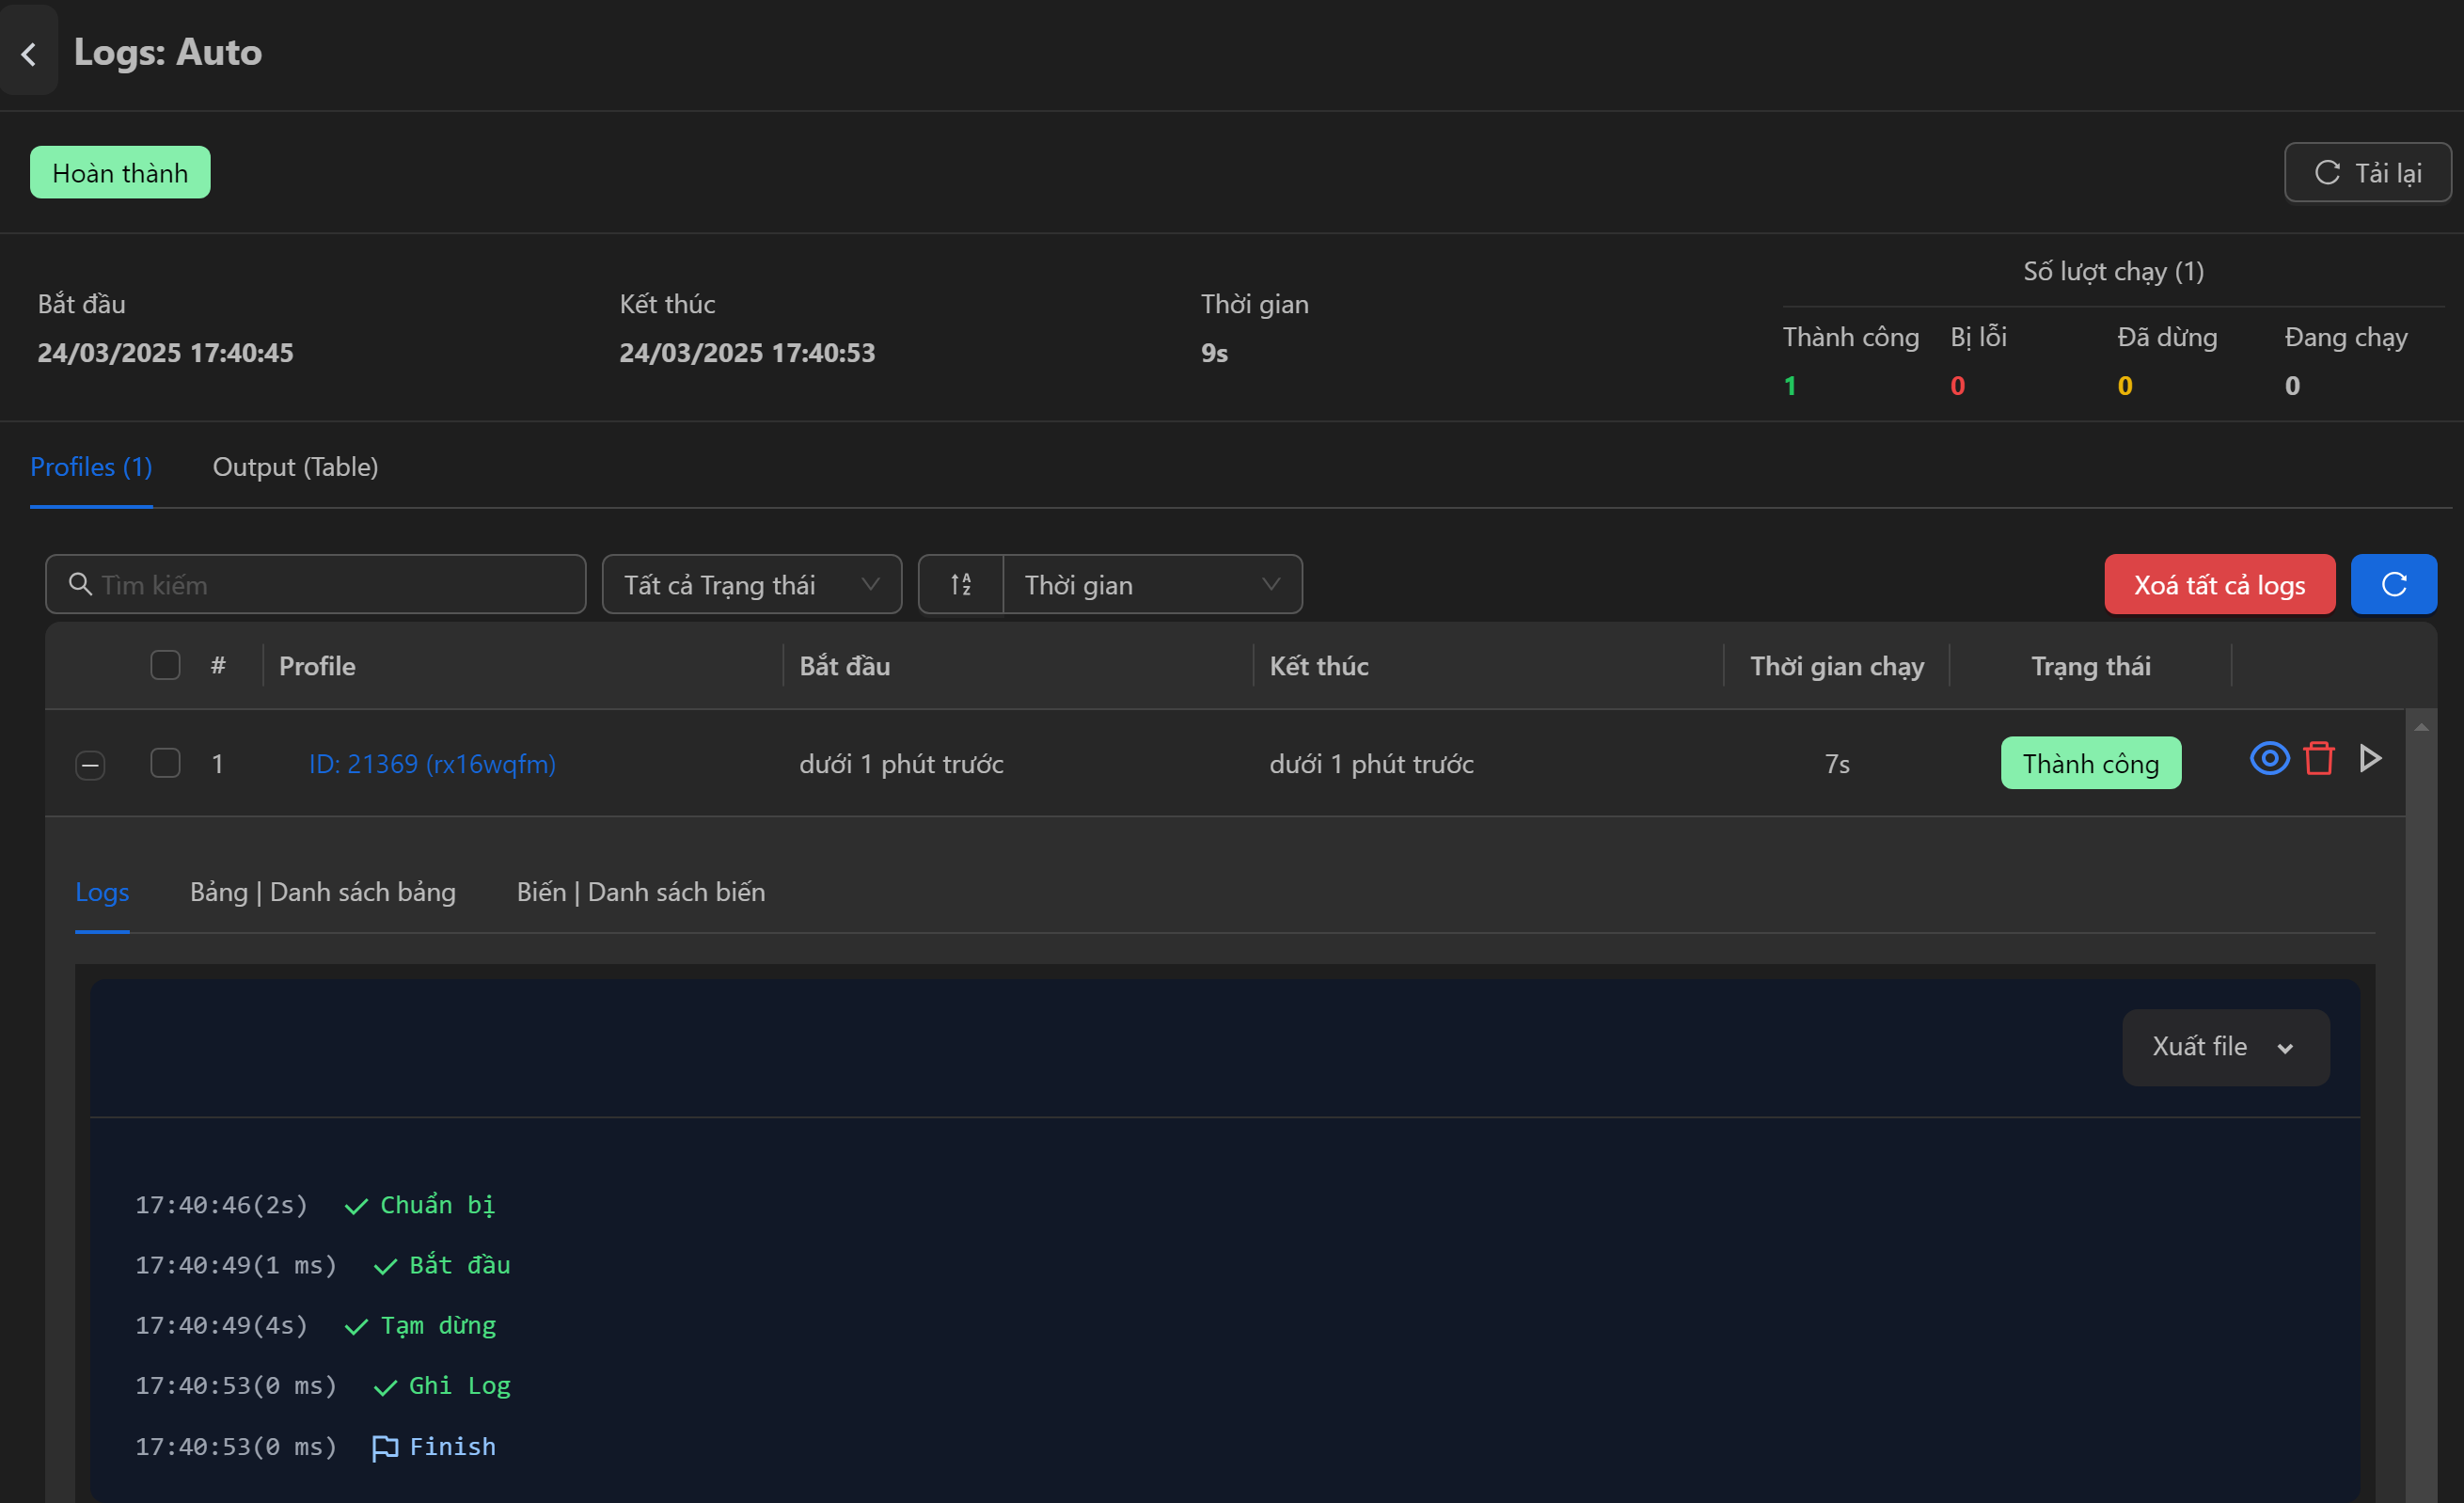Viewport: 2464px width, 1503px height.
Task: Re-run the profile with the play icon
Action: tap(2369, 759)
